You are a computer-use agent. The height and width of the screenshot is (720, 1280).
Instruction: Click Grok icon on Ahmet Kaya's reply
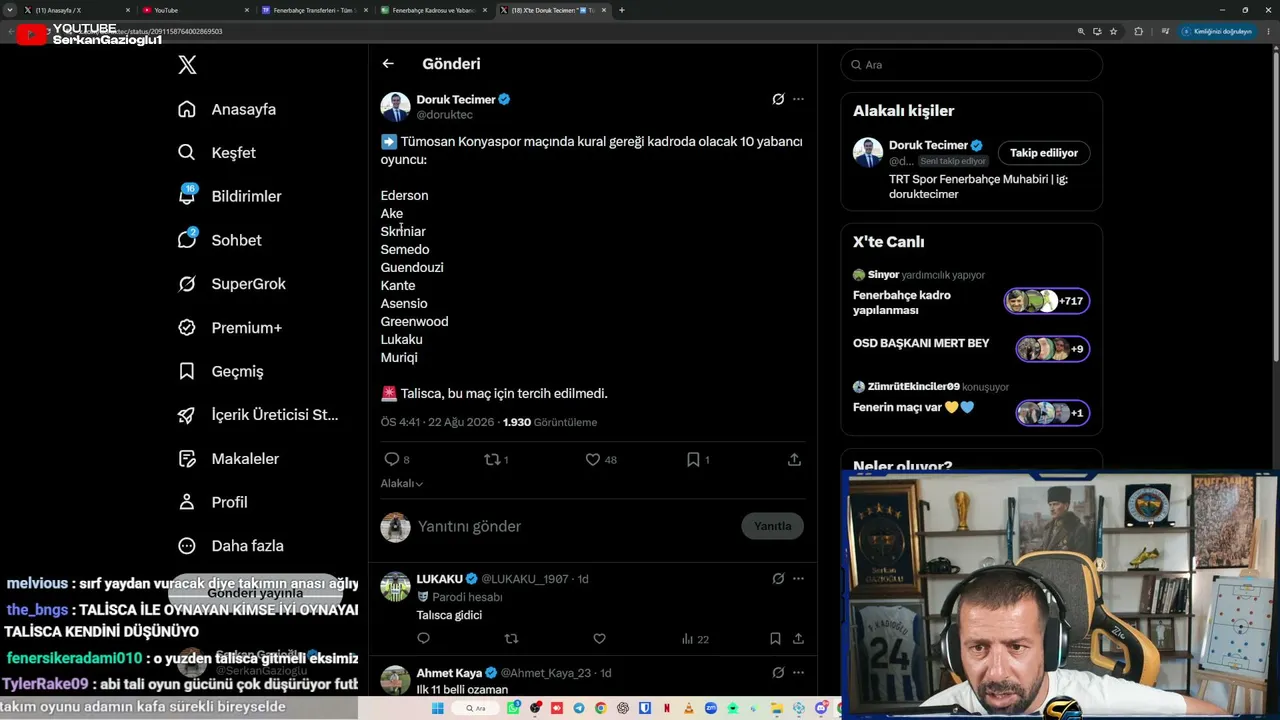778,672
